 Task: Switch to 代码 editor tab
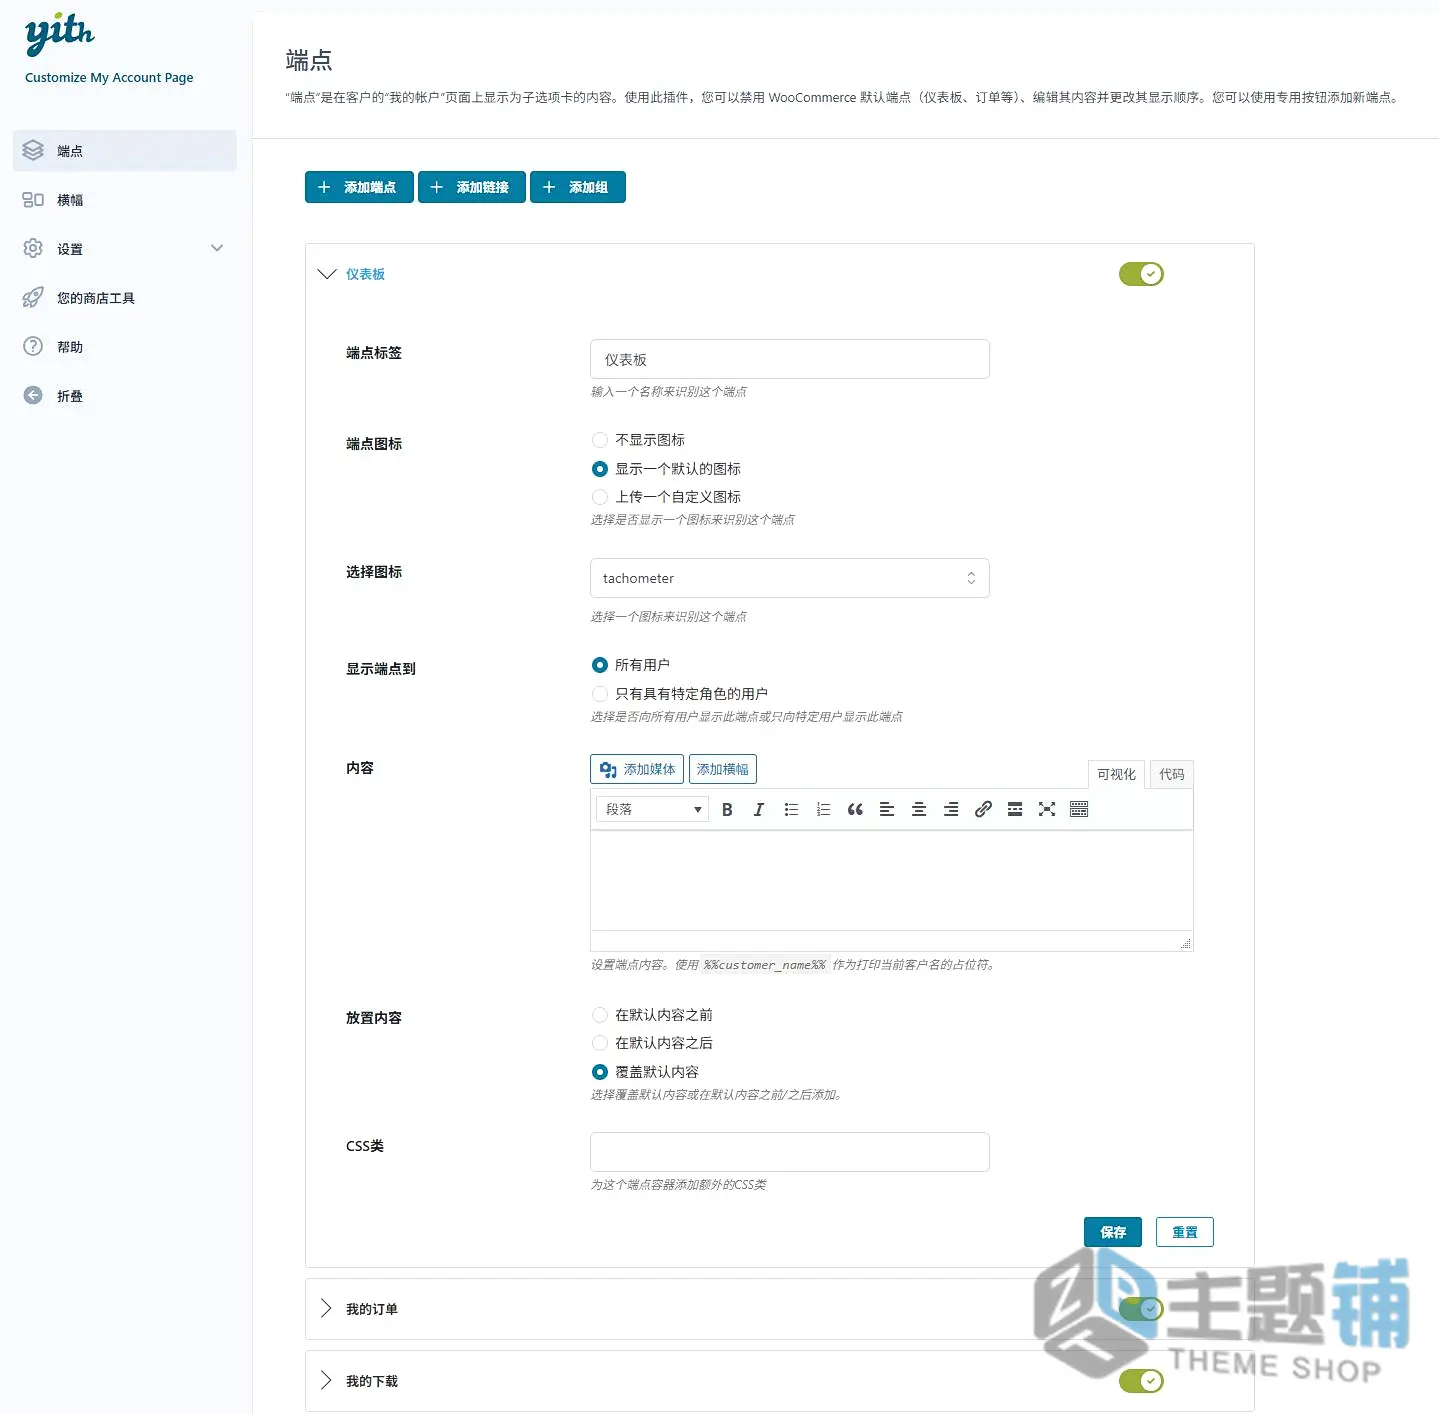pos(1171,774)
